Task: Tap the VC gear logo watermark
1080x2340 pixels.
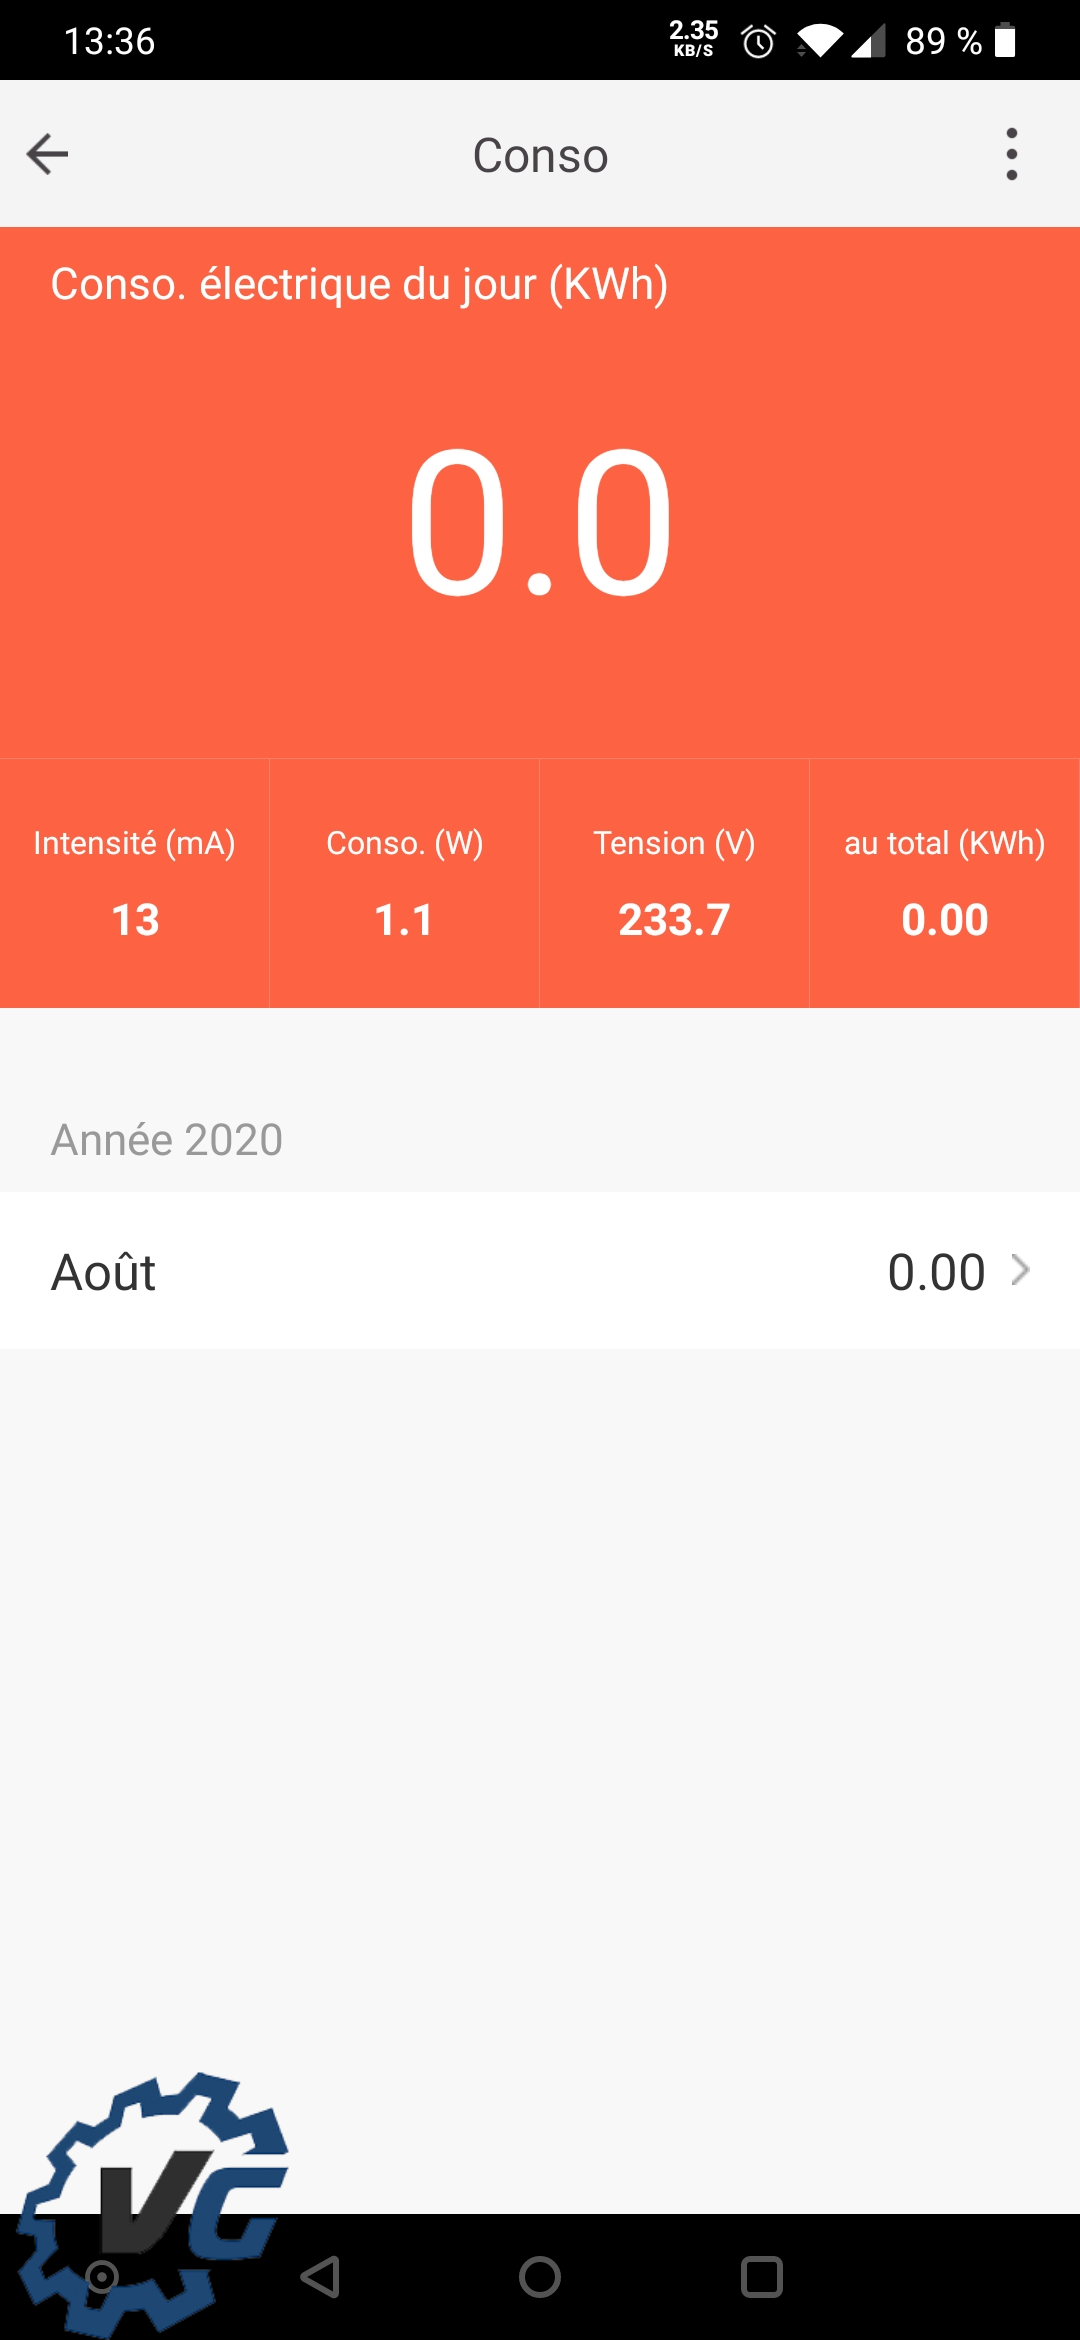Action: pos(155,2200)
